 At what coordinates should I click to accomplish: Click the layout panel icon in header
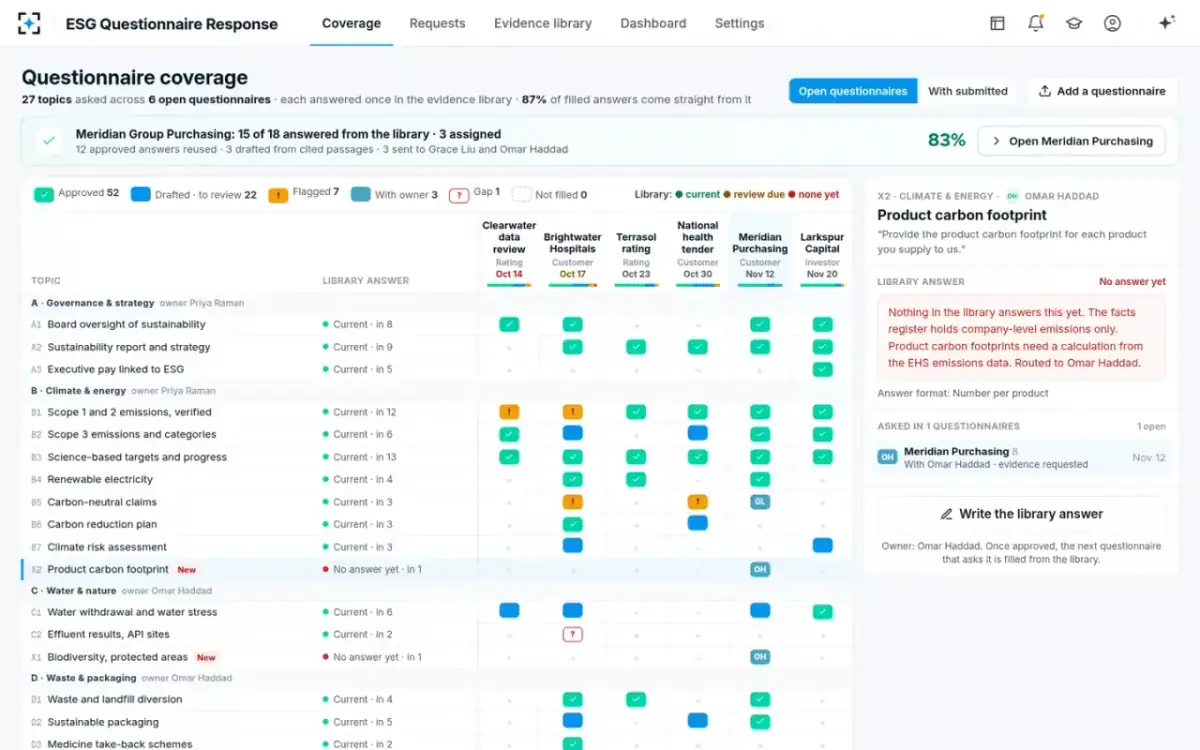(997, 23)
